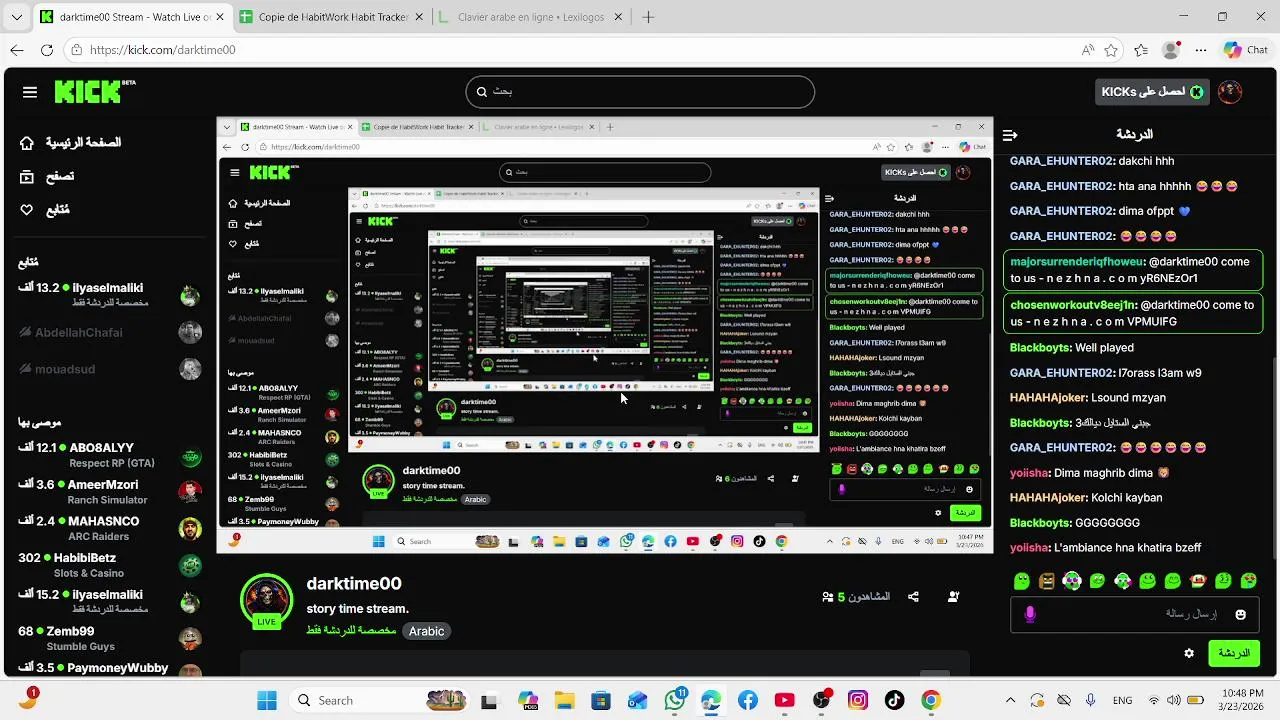Click yoiisha username on Dima maghrib dima message
The image size is (1280, 720).
coord(1028,473)
